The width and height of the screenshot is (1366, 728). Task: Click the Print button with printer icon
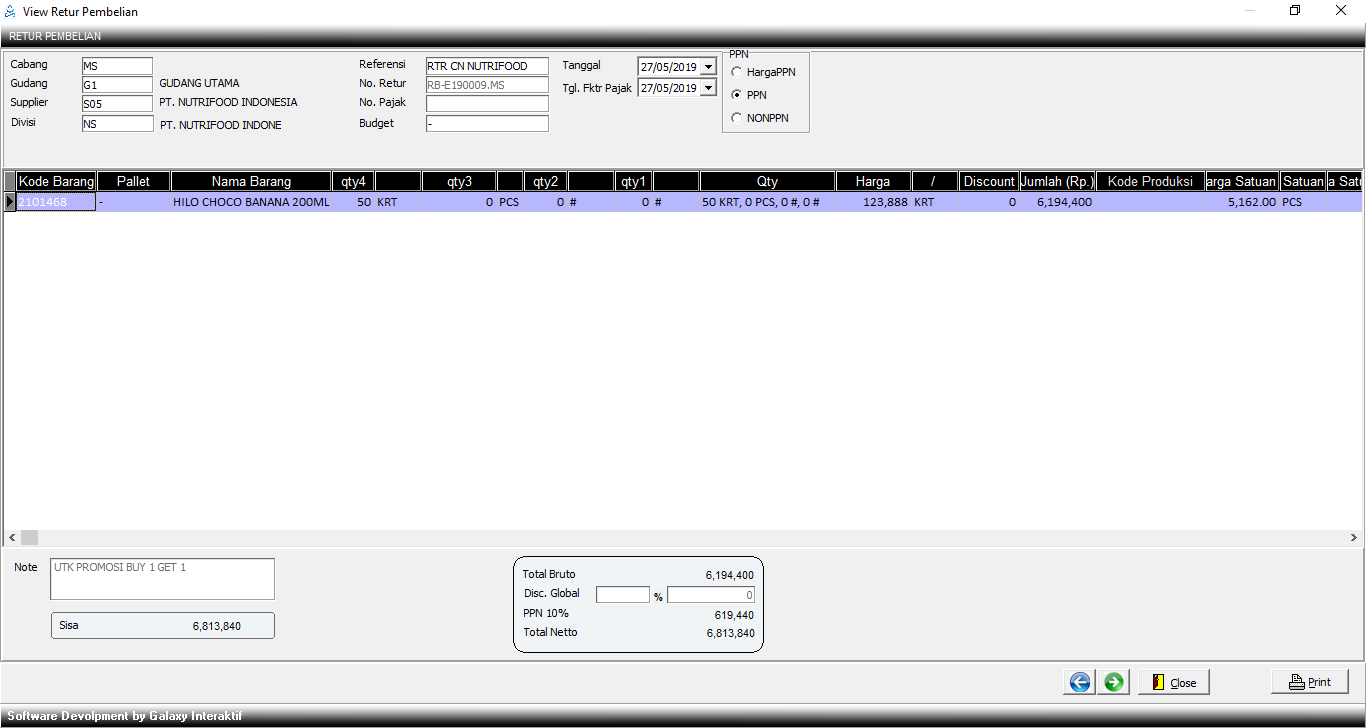(x=1309, y=682)
